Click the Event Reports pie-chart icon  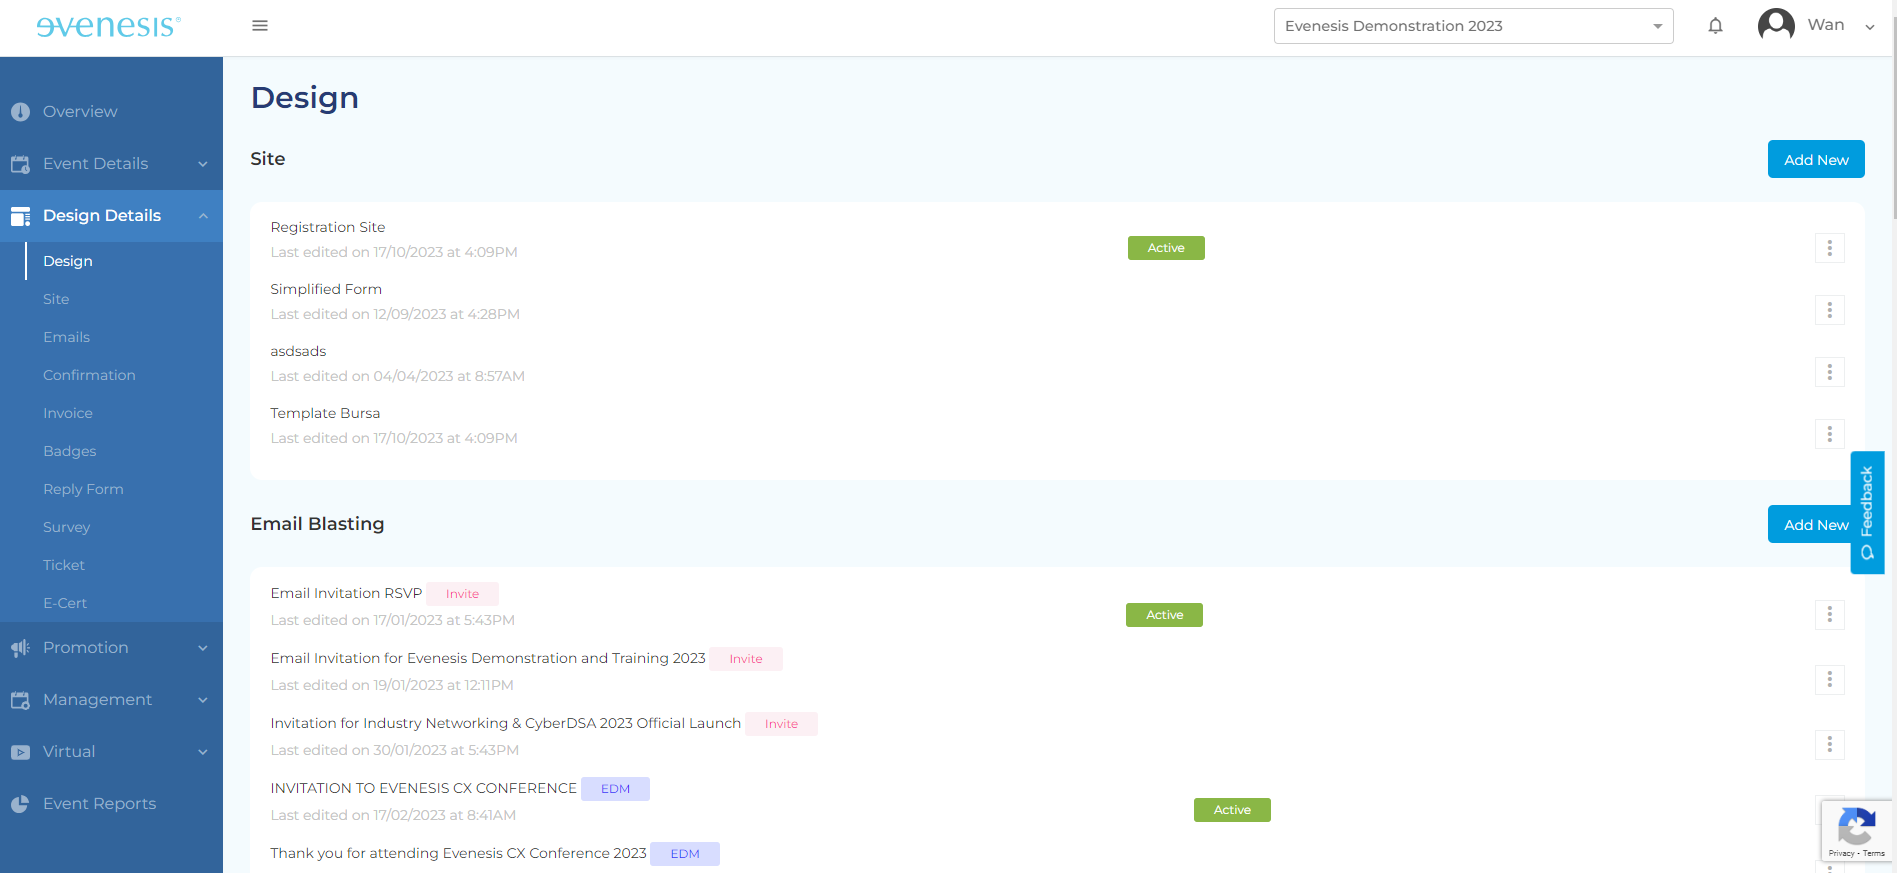pyautogui.click(x=20, y=804)
